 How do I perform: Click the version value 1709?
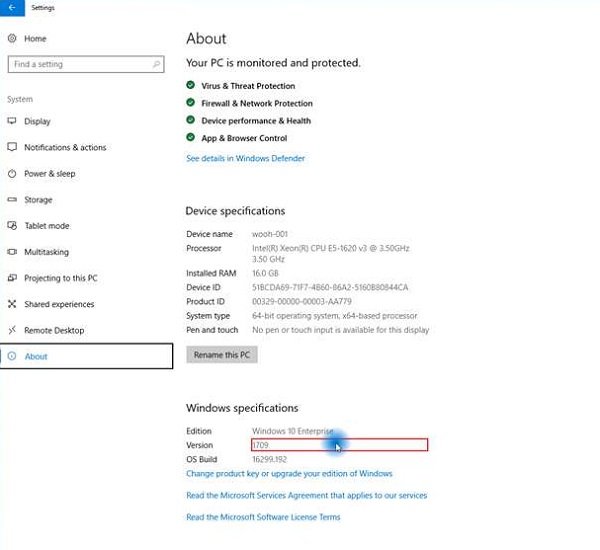tap(260, 445)
